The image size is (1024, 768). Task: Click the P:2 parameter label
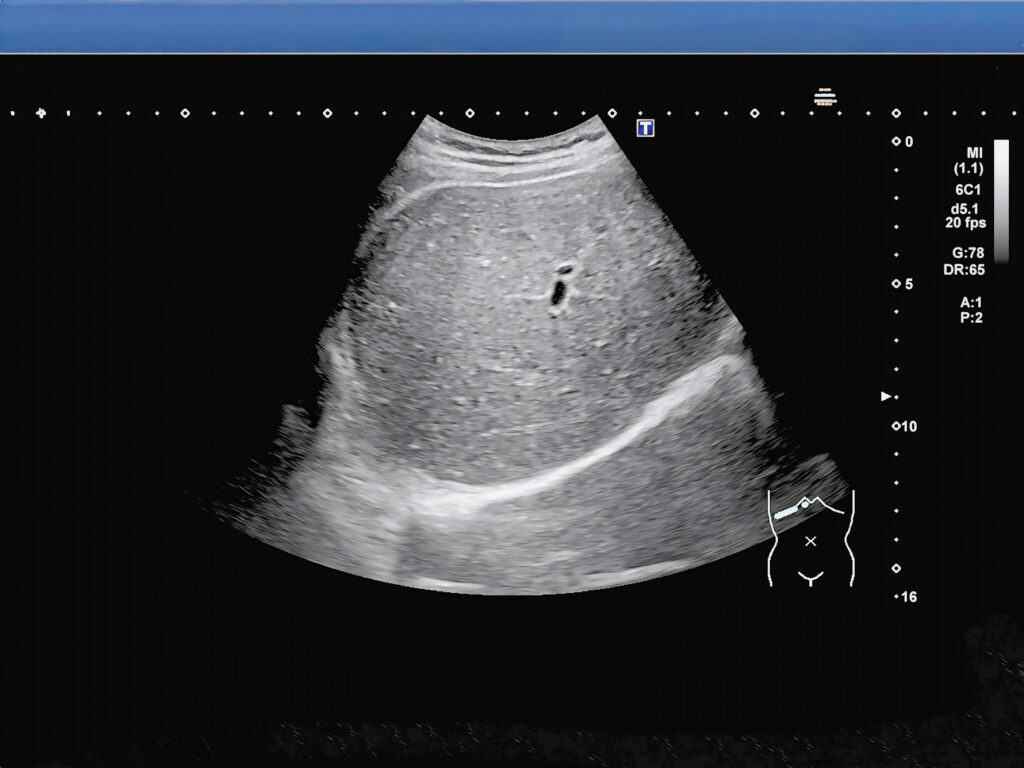(x=970, y=317)
